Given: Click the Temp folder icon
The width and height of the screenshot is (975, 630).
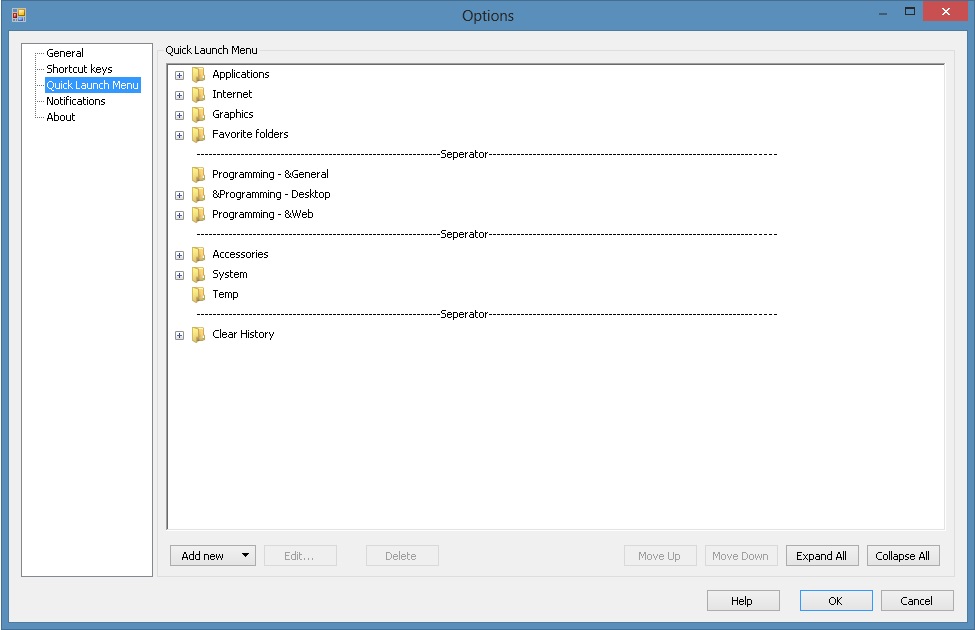Looking at the screenshot, I should pos(198,294).
